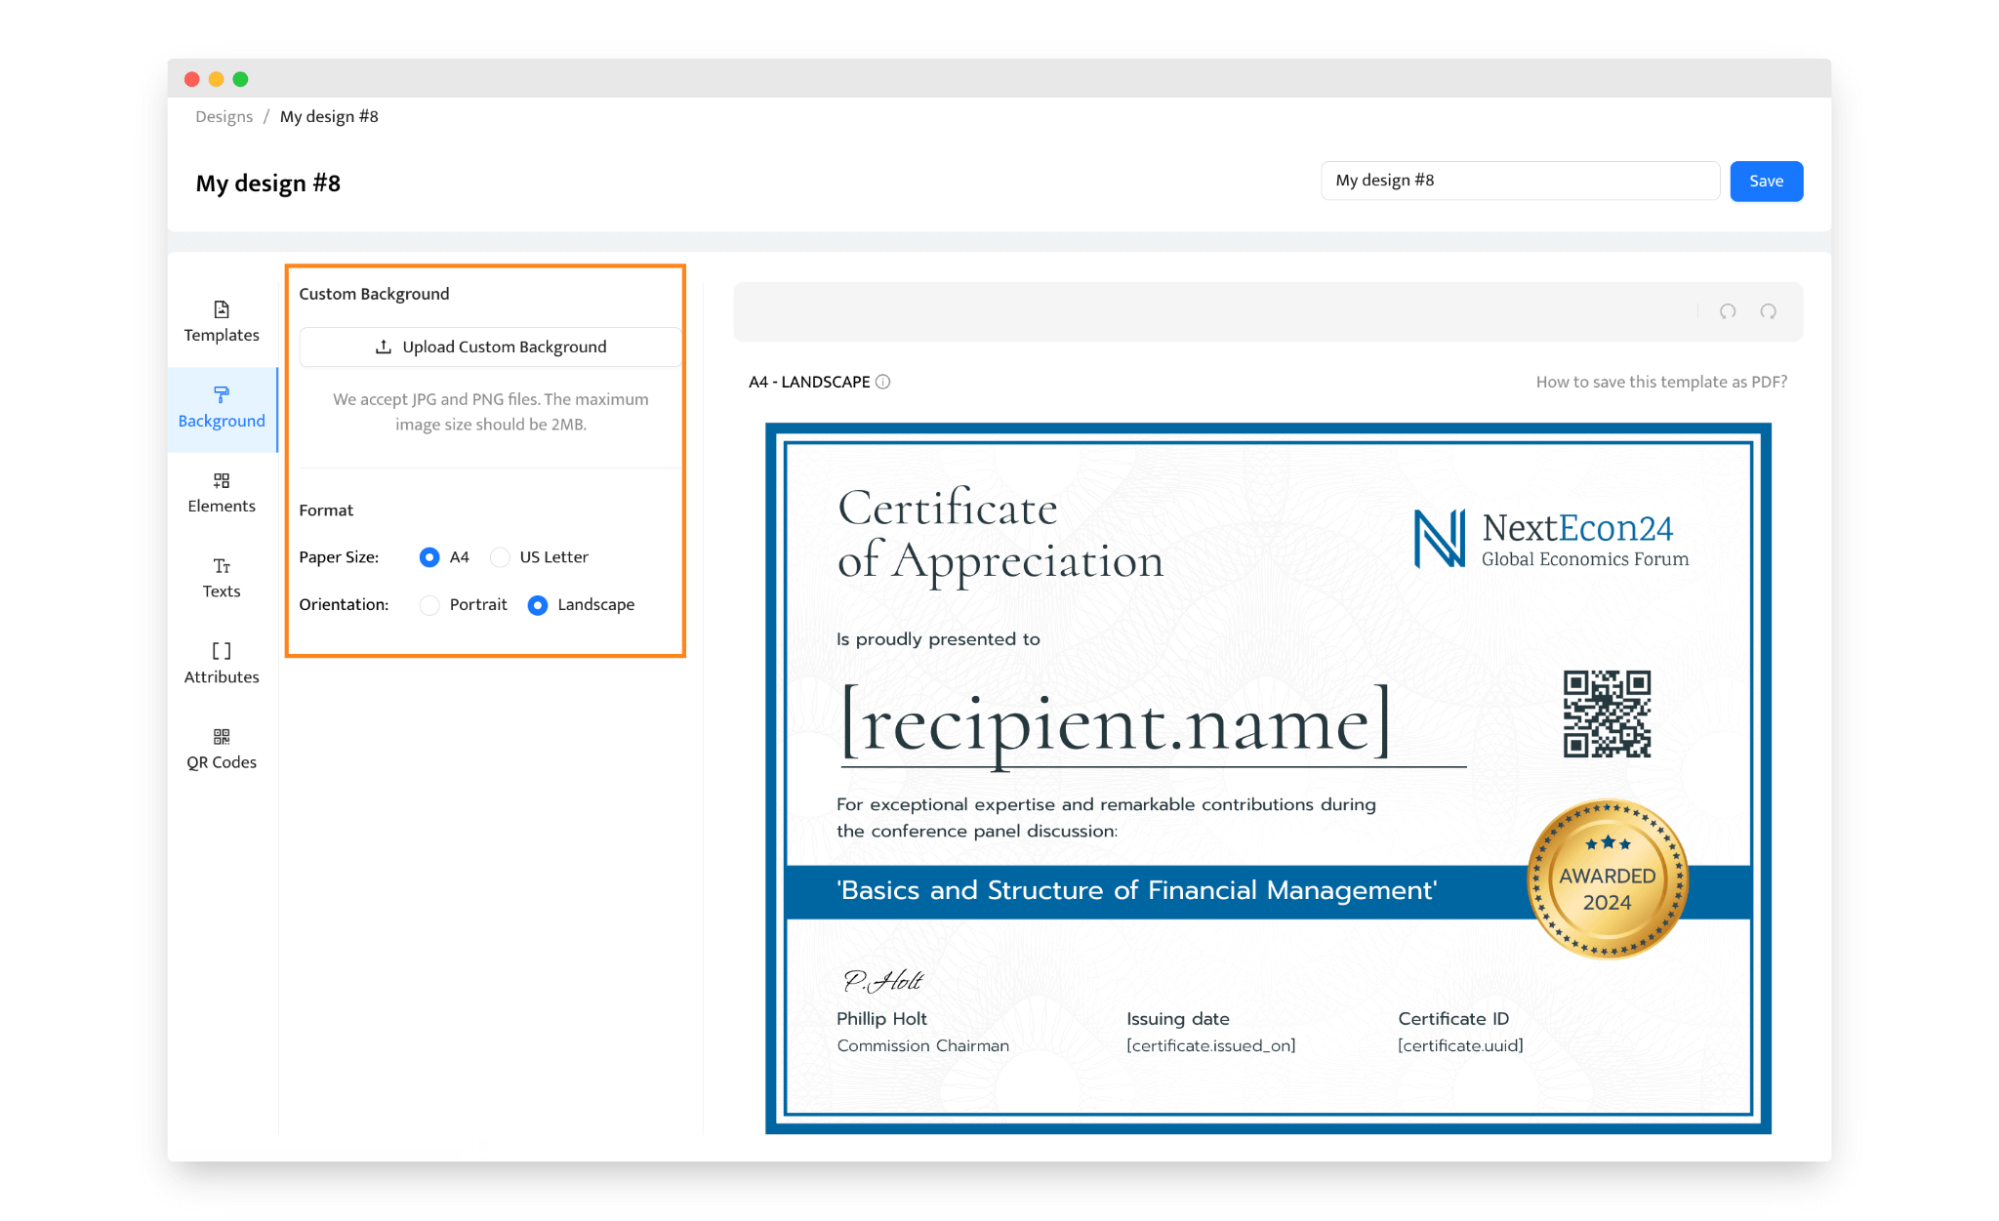Viewport: 1999px width, 1221px height.
Task: Click the undo arrow icon
Action: [1727, 311]
